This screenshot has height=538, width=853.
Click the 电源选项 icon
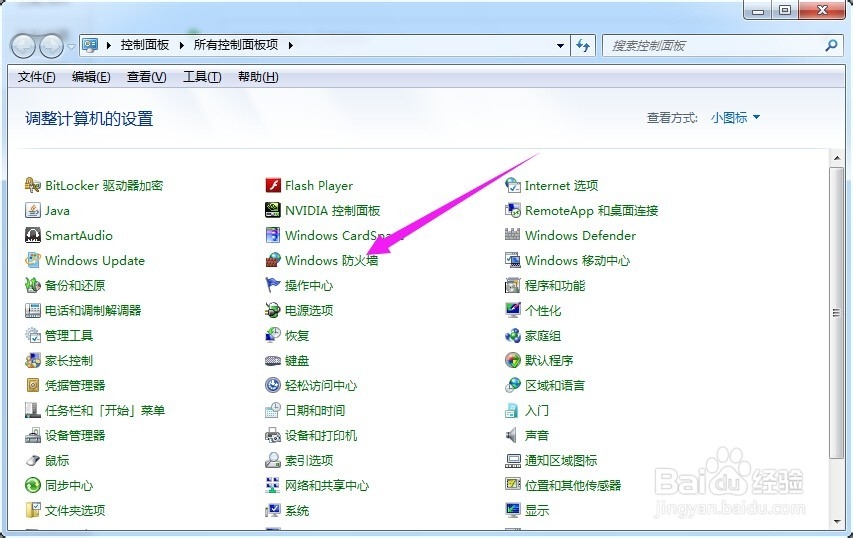(x=273, y=311)
